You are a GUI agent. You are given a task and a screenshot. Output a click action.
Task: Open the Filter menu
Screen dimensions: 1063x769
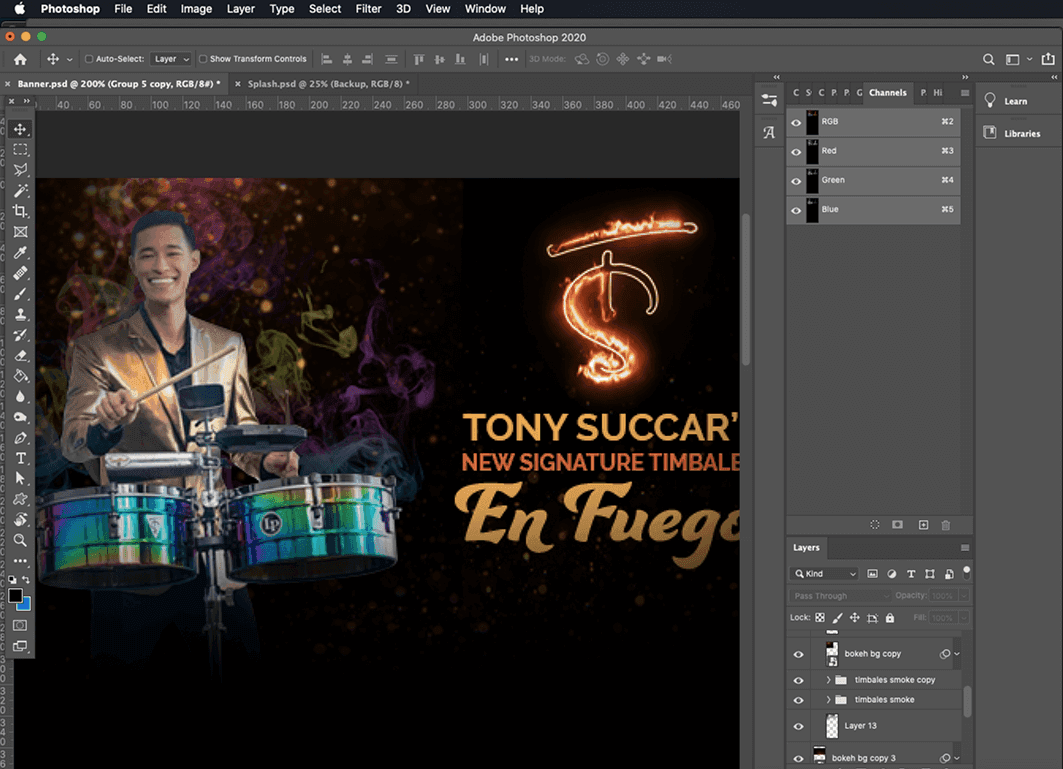tap(368, 9)
